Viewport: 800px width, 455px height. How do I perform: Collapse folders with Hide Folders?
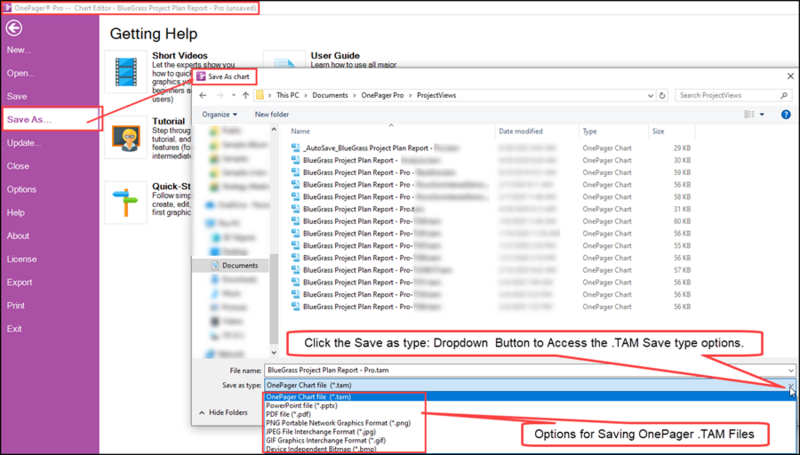tap(223, 412)
